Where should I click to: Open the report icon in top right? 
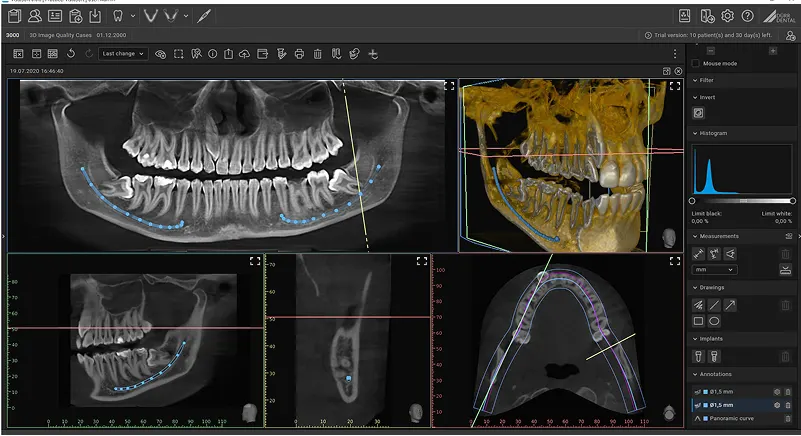[685, 16]
